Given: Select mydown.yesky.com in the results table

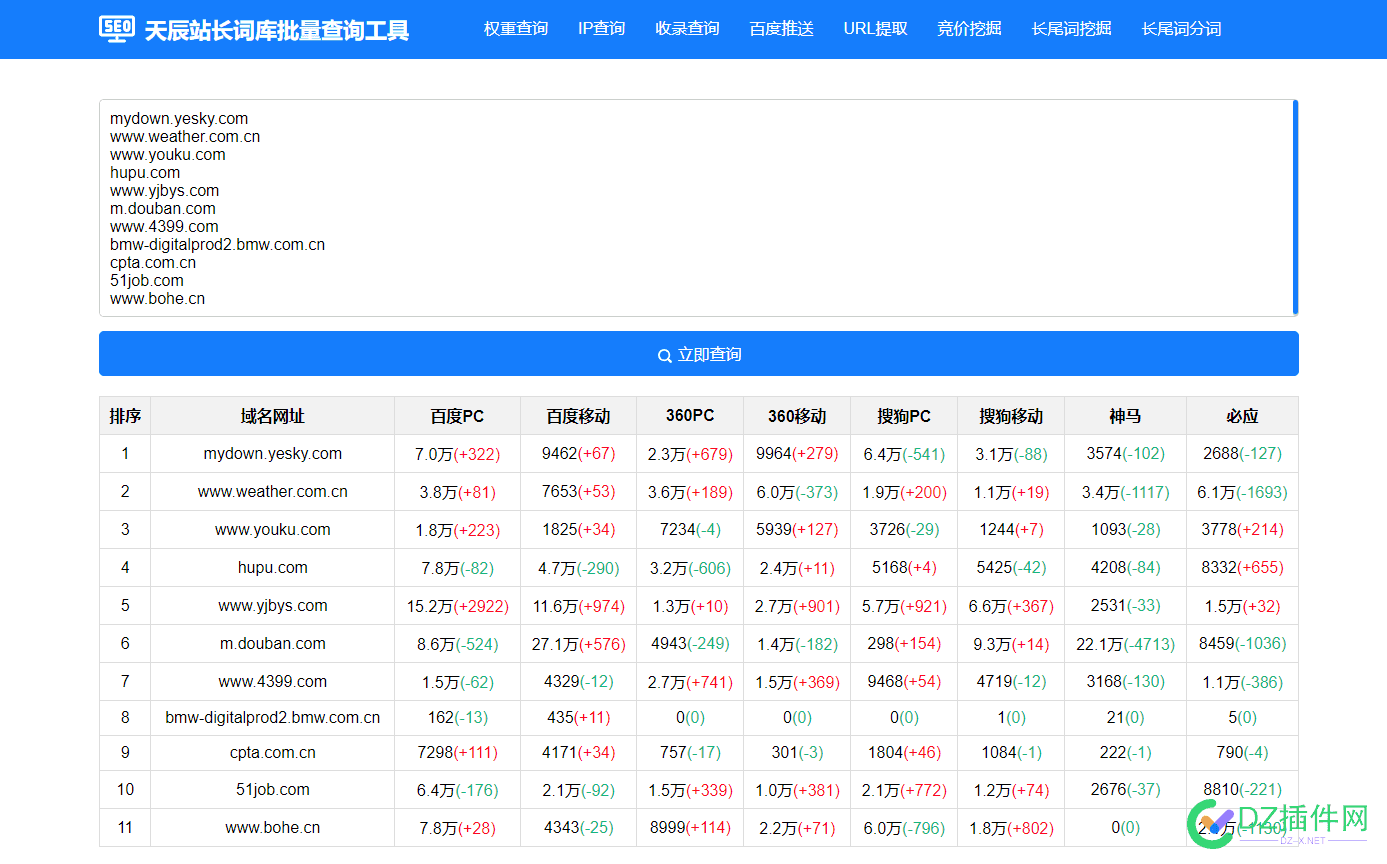Looking at the screenshot, I should point(273,454).
